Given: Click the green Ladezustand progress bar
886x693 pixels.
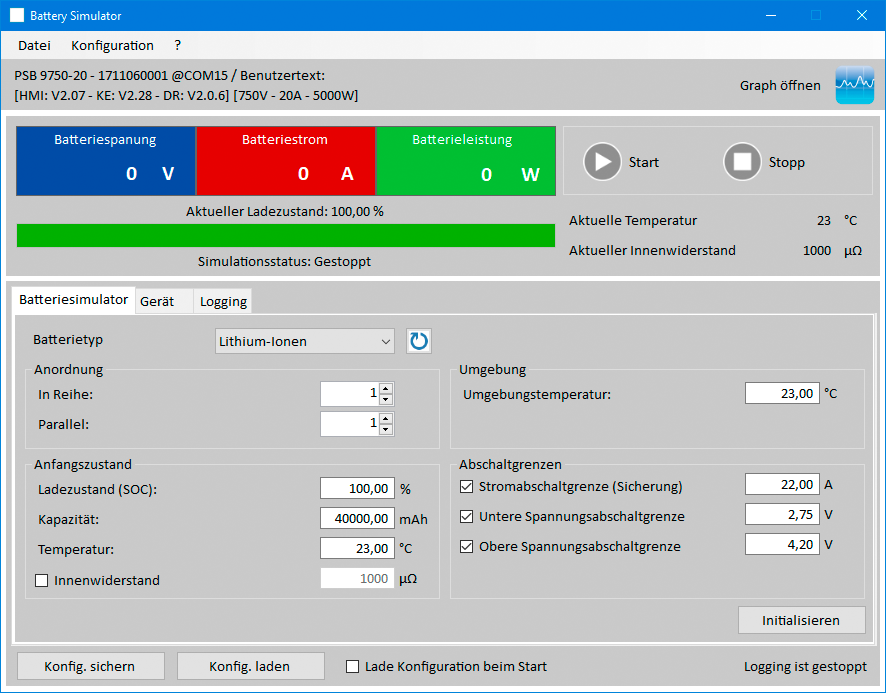Looking at the screenshot, I should 285,235.
